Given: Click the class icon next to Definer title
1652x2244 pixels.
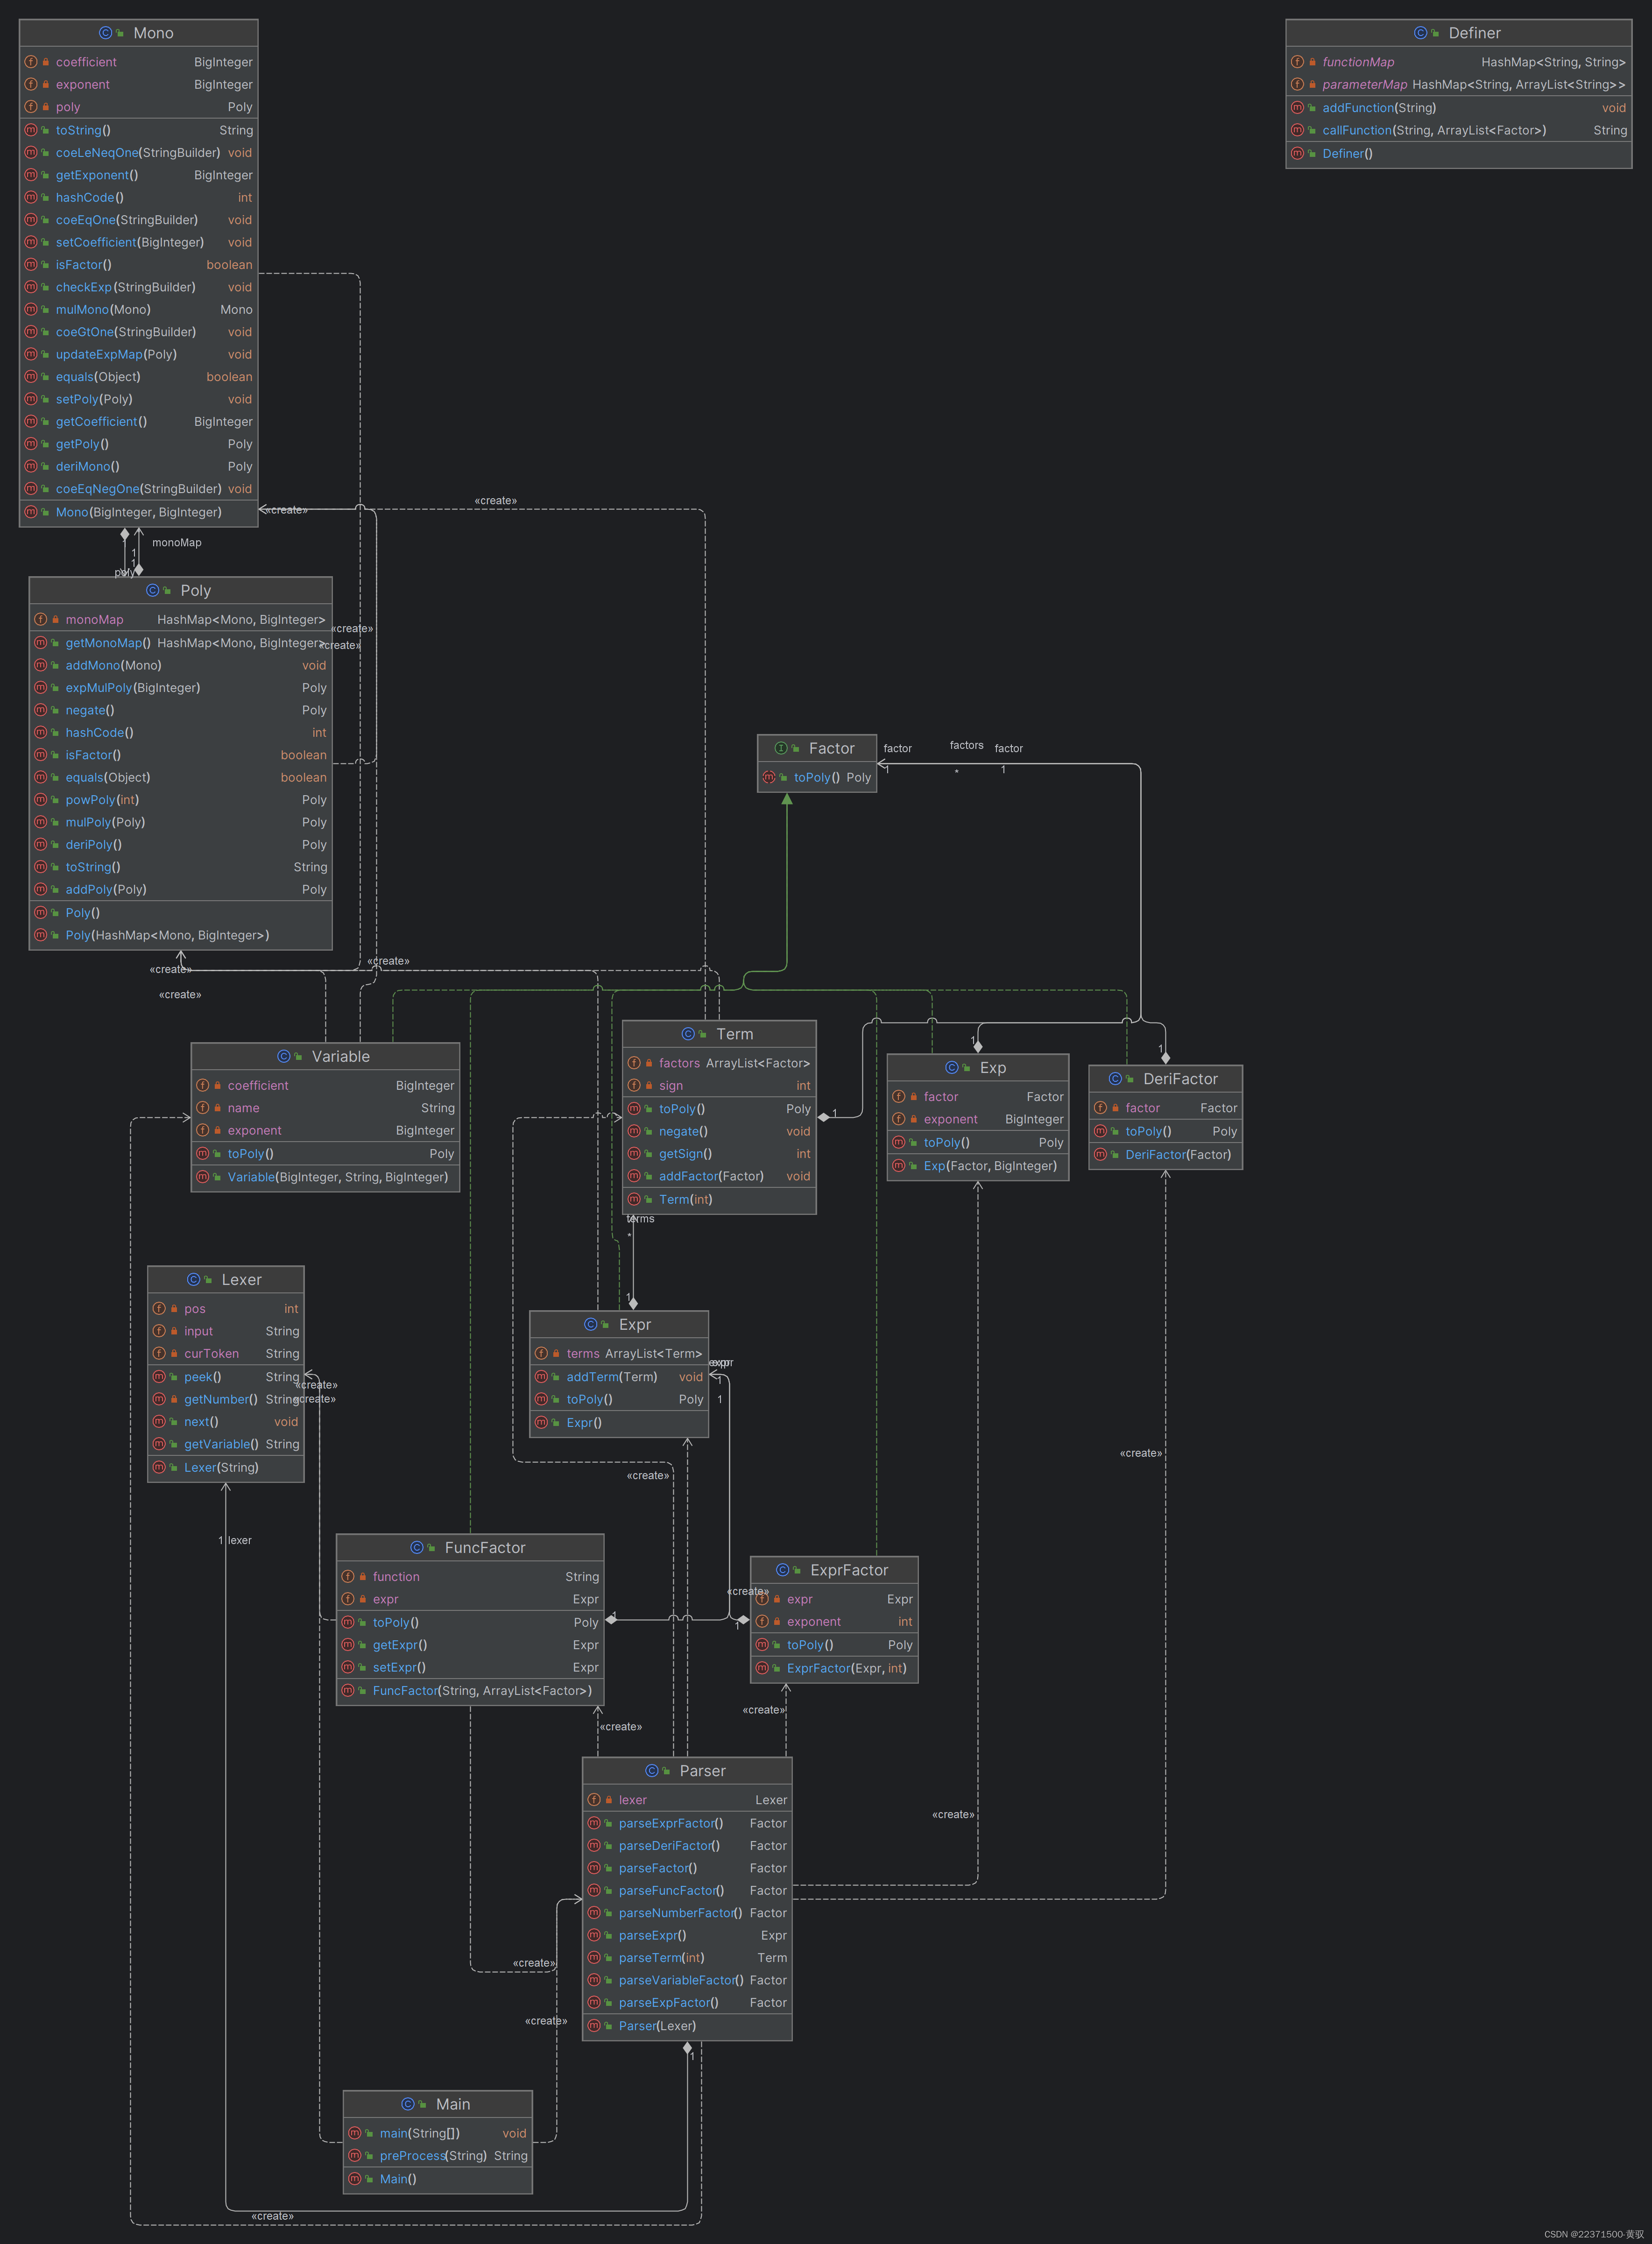Looking at the screenshot, I should point(1420,33).
